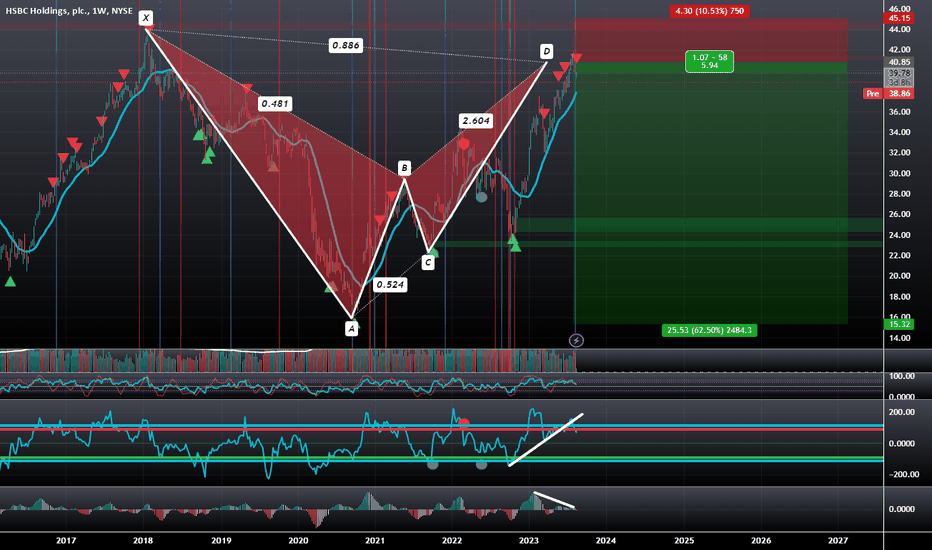Click the 0.886 ratio label

346,45
